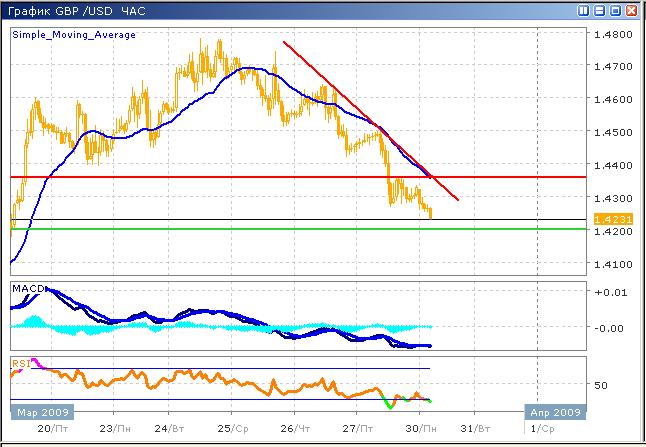Click the 1.4800 price axis label
646x447 pixels.
610,34
